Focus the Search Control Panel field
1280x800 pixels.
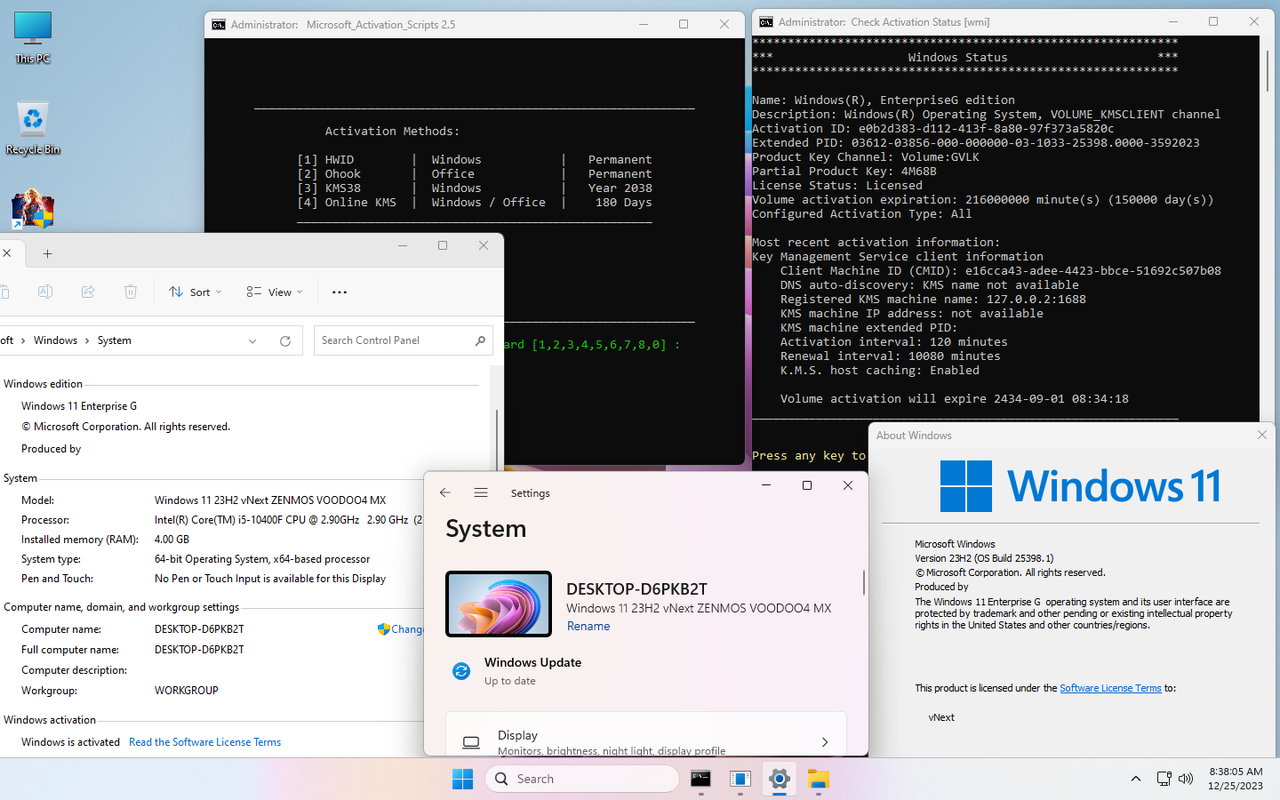[403, 340]
